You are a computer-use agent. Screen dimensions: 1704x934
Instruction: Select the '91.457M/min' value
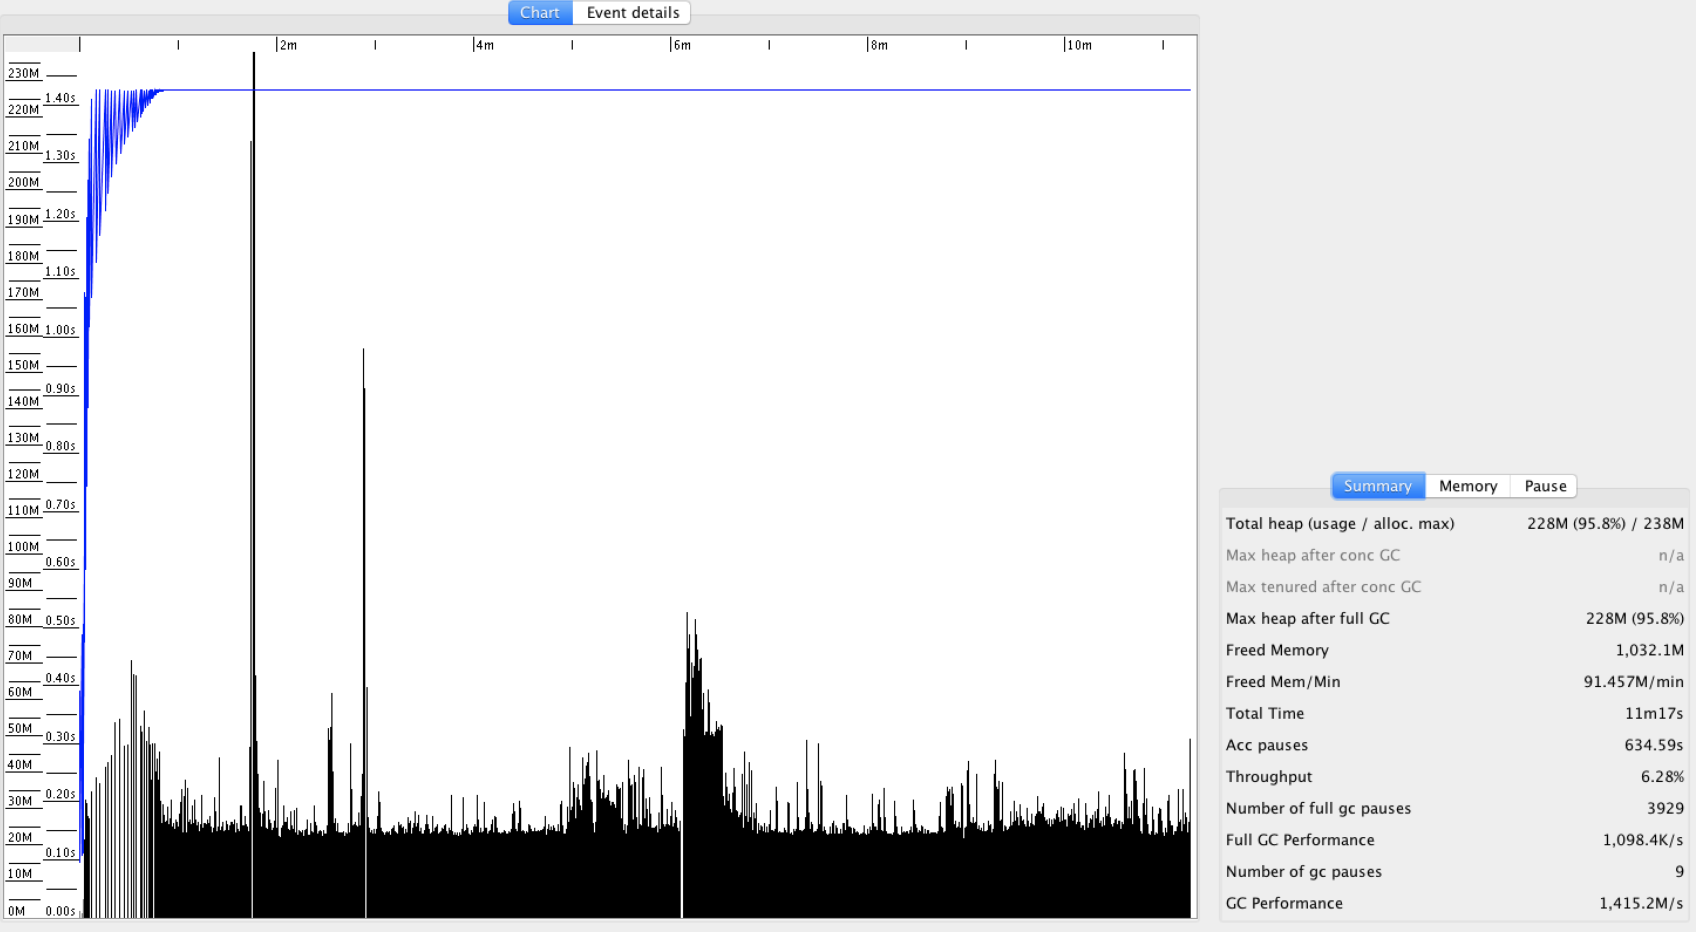1634,682
